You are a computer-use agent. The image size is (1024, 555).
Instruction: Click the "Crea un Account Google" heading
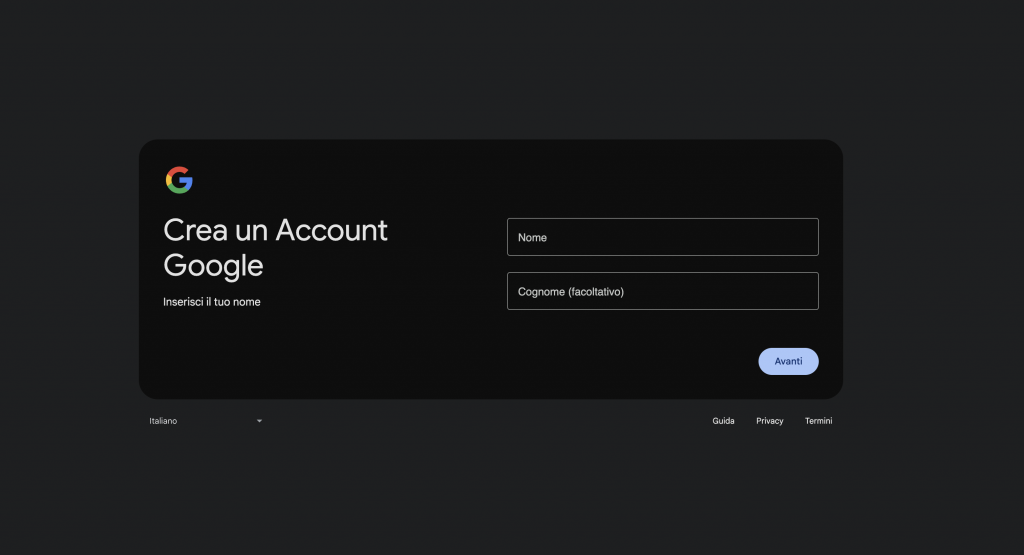point(275,248)
